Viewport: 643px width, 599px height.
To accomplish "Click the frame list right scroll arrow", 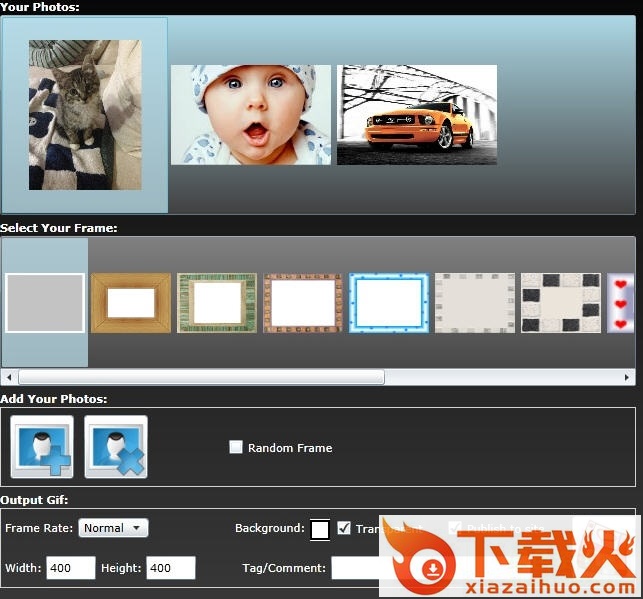I will (627, 377).
